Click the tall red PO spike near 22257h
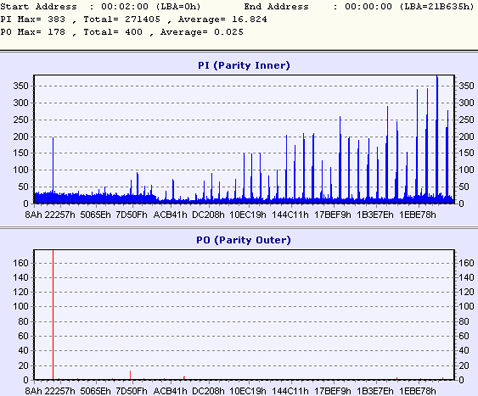The height and width of the screenshot is (396, 478). click(53, 315)
